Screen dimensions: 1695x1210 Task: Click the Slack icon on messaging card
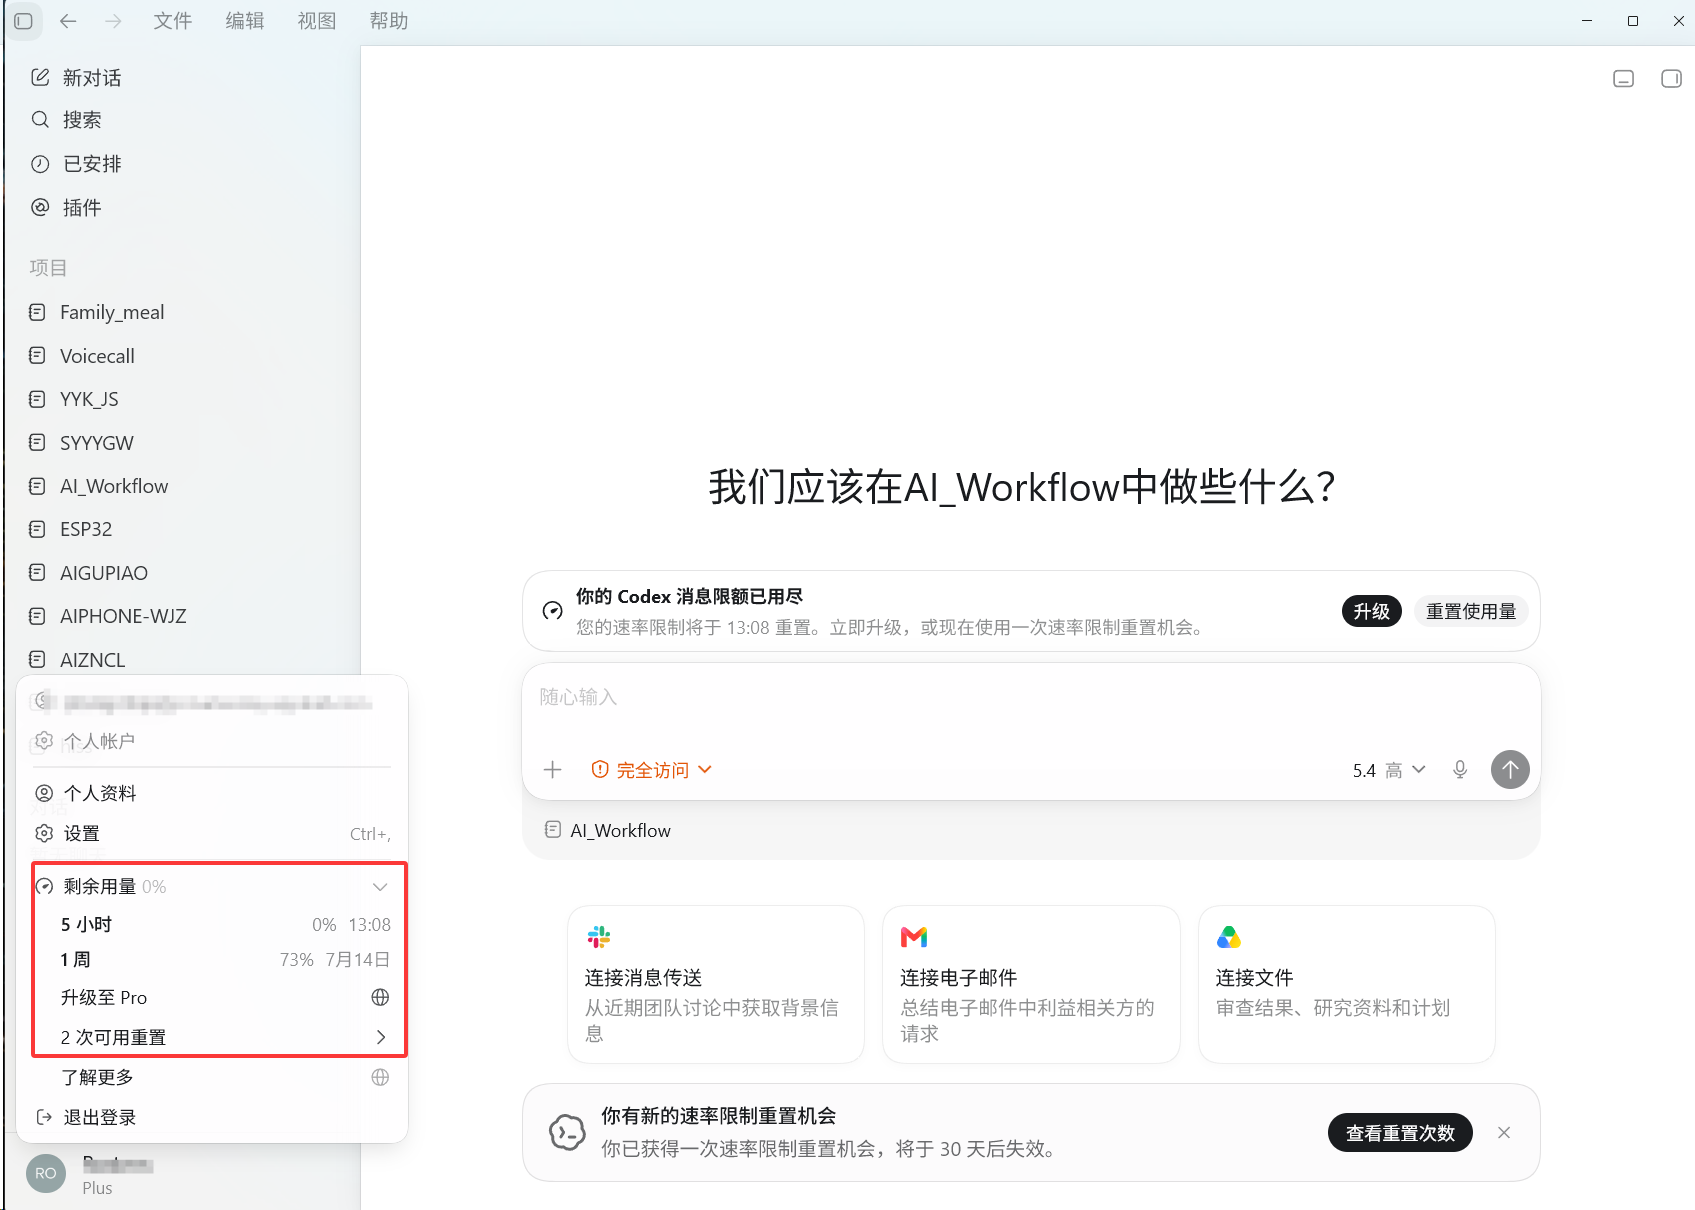599,937
